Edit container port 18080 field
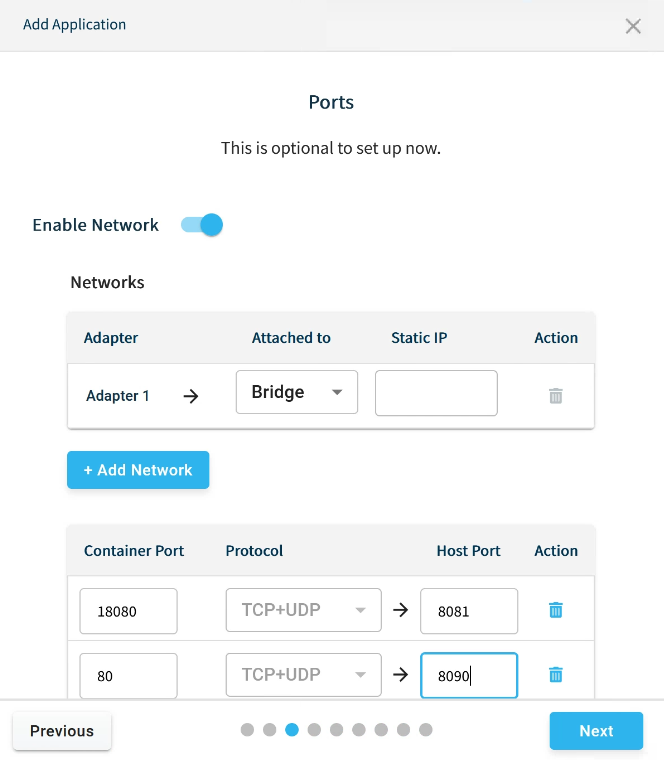Image resolution: width=664 pixels, height=760 pixels. click(129, 611)
